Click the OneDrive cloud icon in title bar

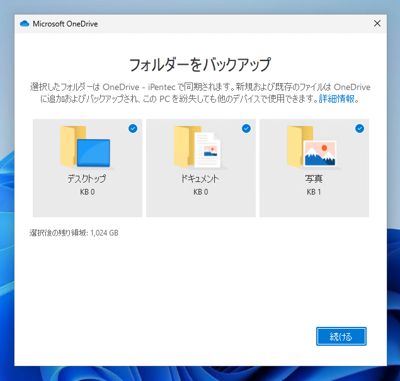pos(24,24)
